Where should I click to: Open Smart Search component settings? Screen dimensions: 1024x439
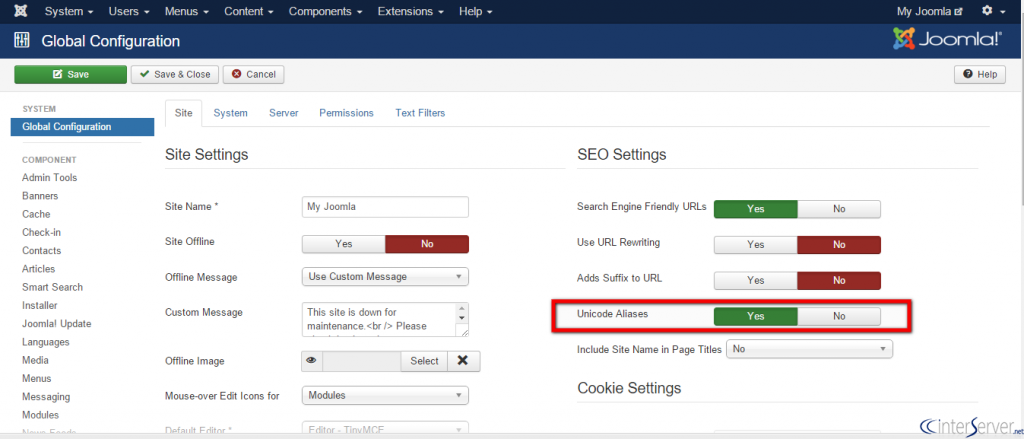coord(52,287)
